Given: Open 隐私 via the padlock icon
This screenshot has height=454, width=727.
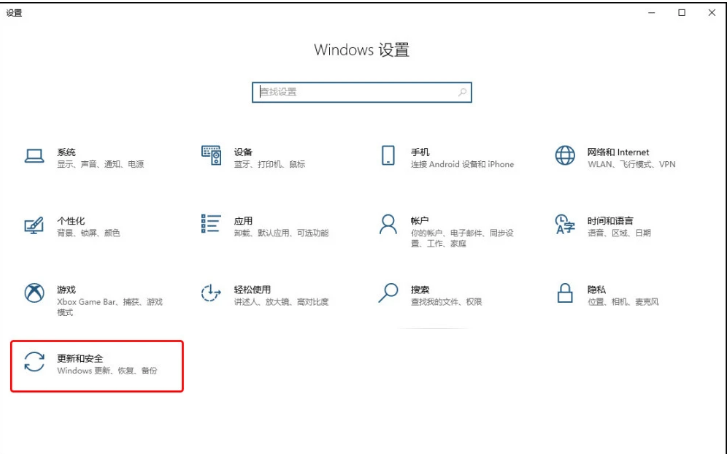Looking at the screenshot, I should coord(565,292).
